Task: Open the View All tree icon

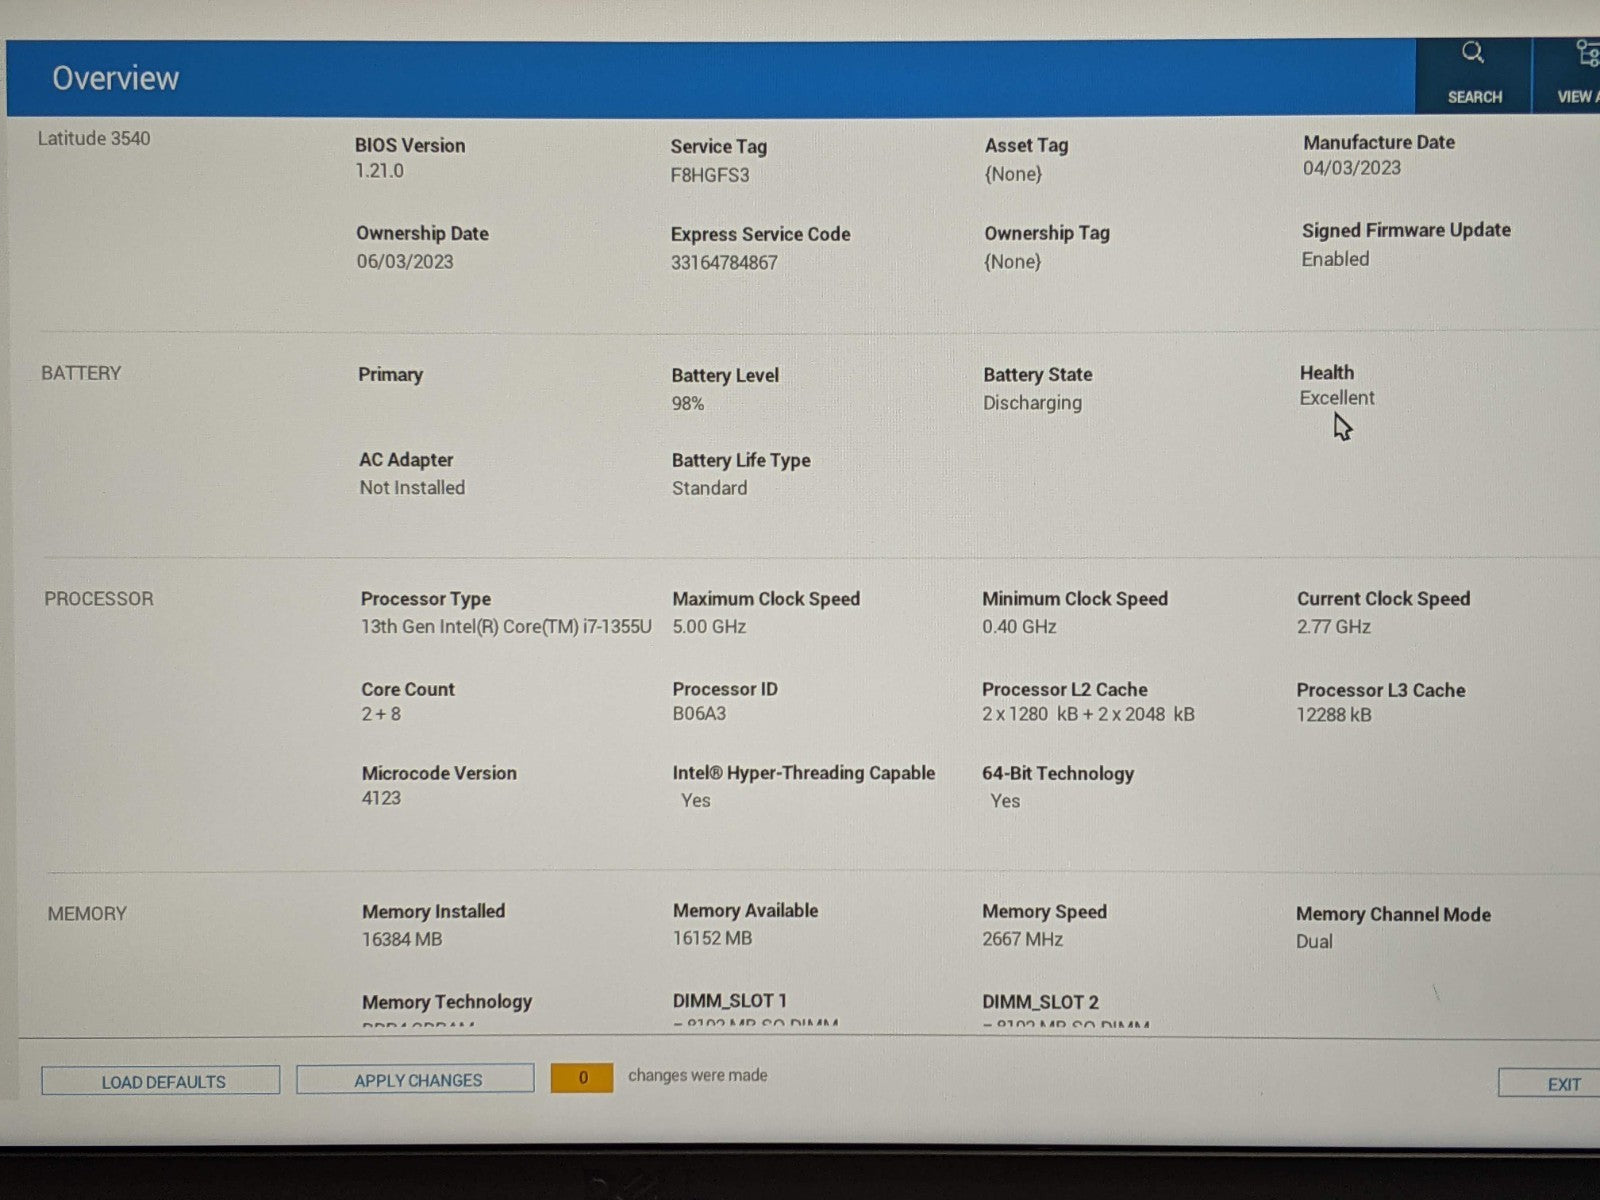Action: tap(1586, 53)
